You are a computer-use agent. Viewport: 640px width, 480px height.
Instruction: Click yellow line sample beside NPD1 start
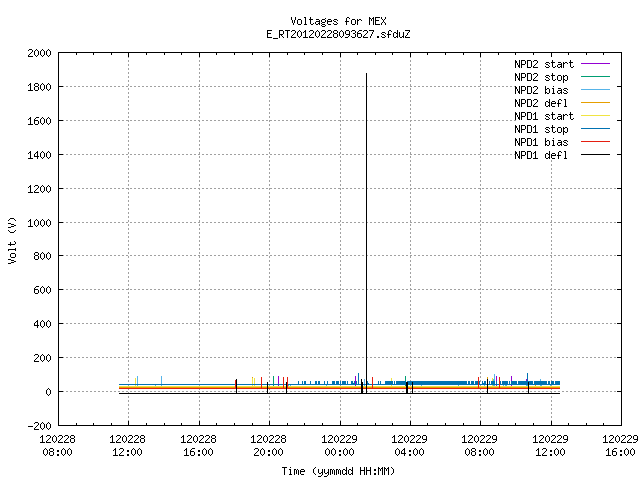coord(595,116)
